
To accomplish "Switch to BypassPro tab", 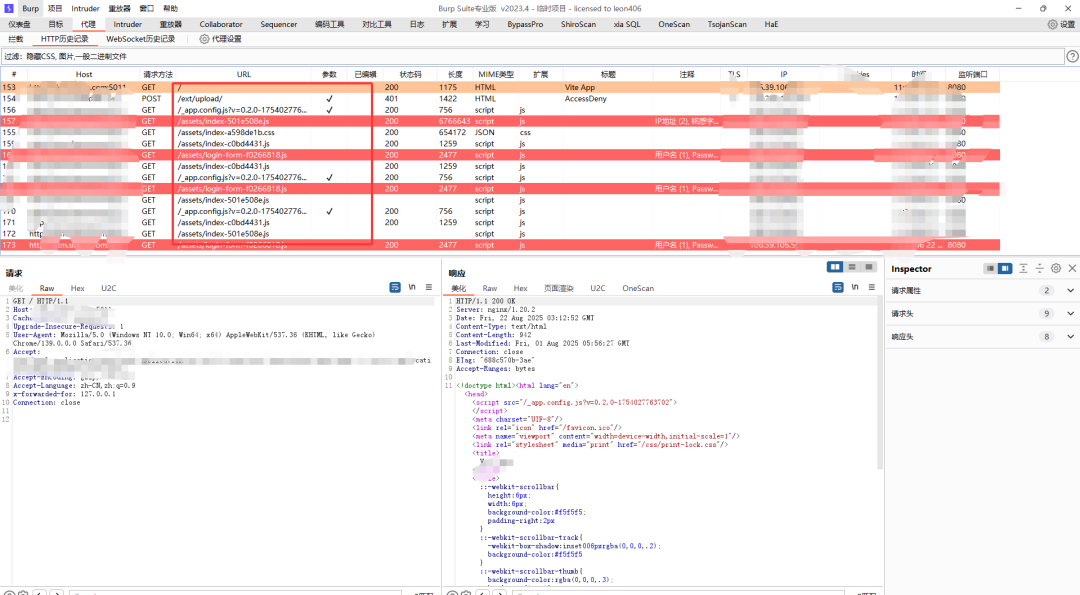I will 525,24.
